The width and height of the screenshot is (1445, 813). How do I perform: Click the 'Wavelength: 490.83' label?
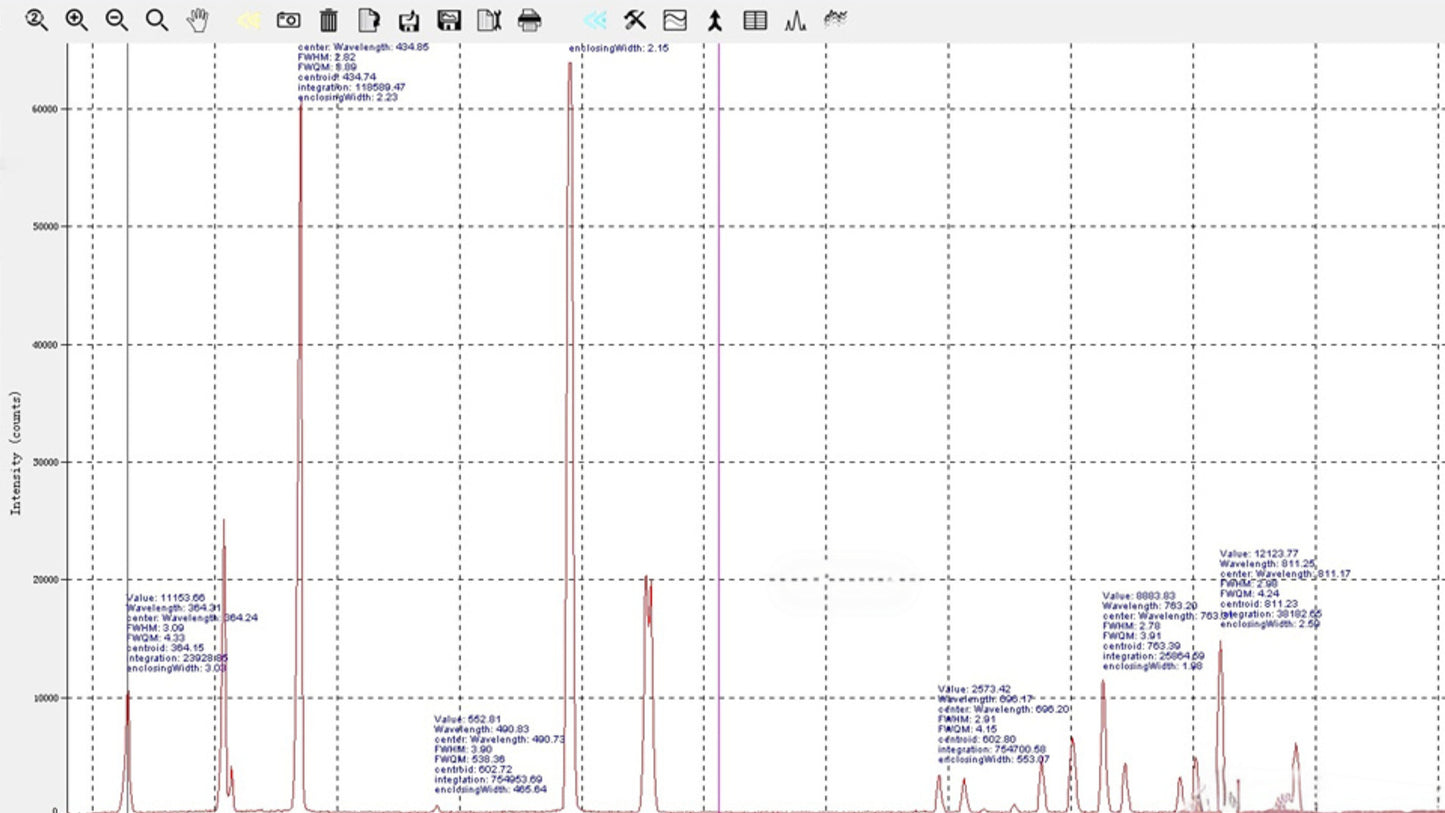pos(481,730)
